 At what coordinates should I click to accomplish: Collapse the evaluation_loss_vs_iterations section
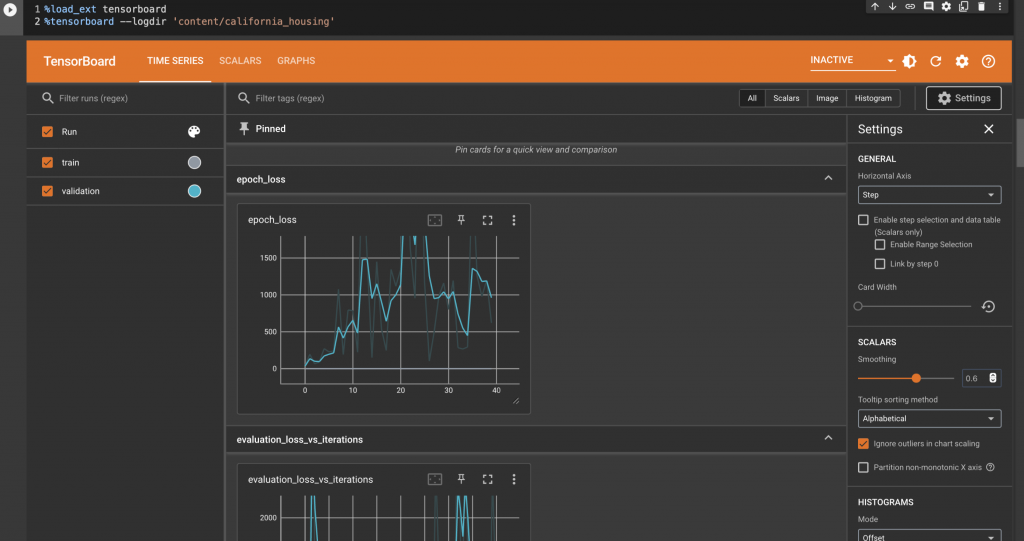click(x=828, y=438)
